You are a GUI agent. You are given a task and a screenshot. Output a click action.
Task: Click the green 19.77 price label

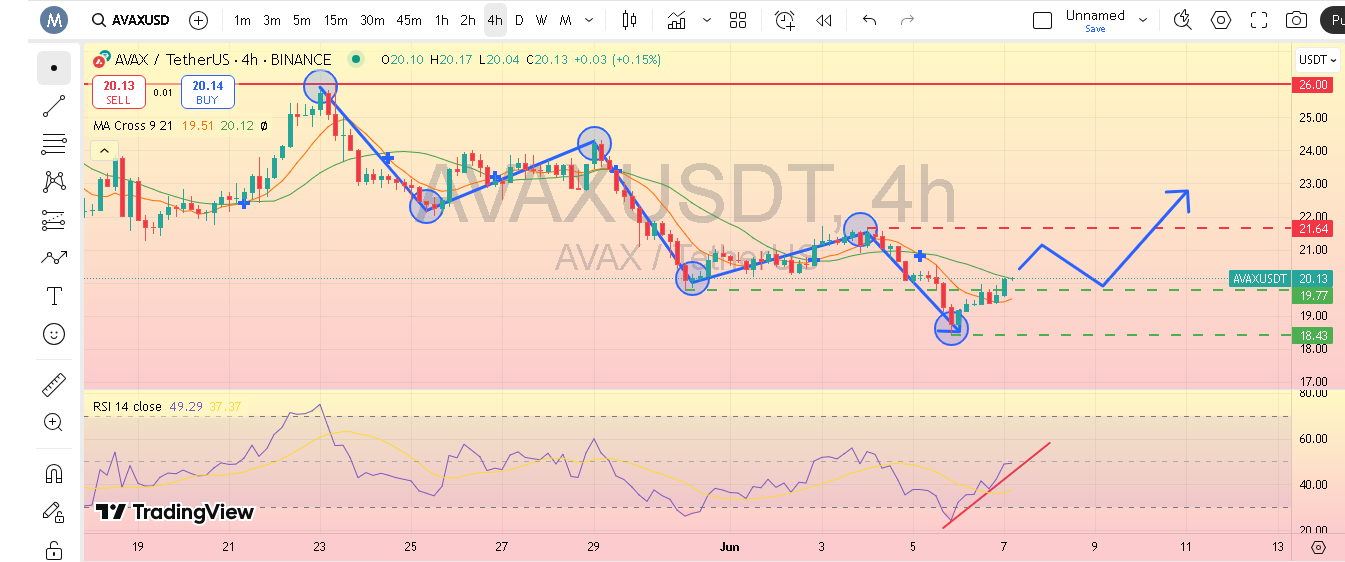pos(1313,296)
